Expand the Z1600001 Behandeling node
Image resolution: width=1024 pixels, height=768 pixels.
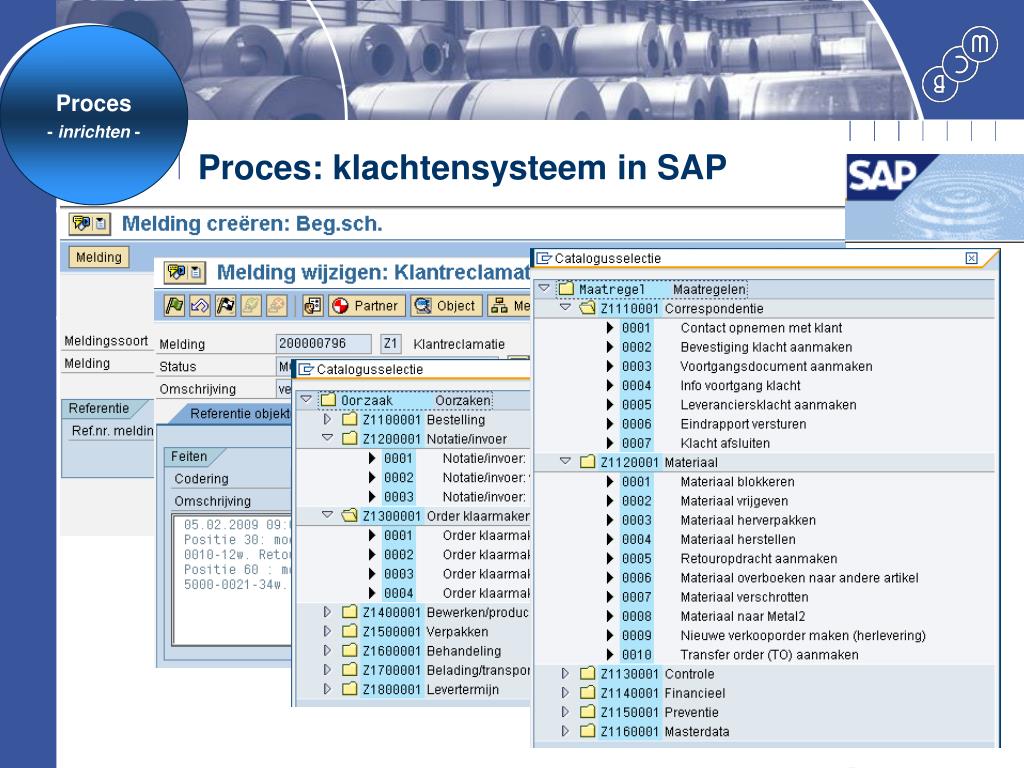[328, 650]
